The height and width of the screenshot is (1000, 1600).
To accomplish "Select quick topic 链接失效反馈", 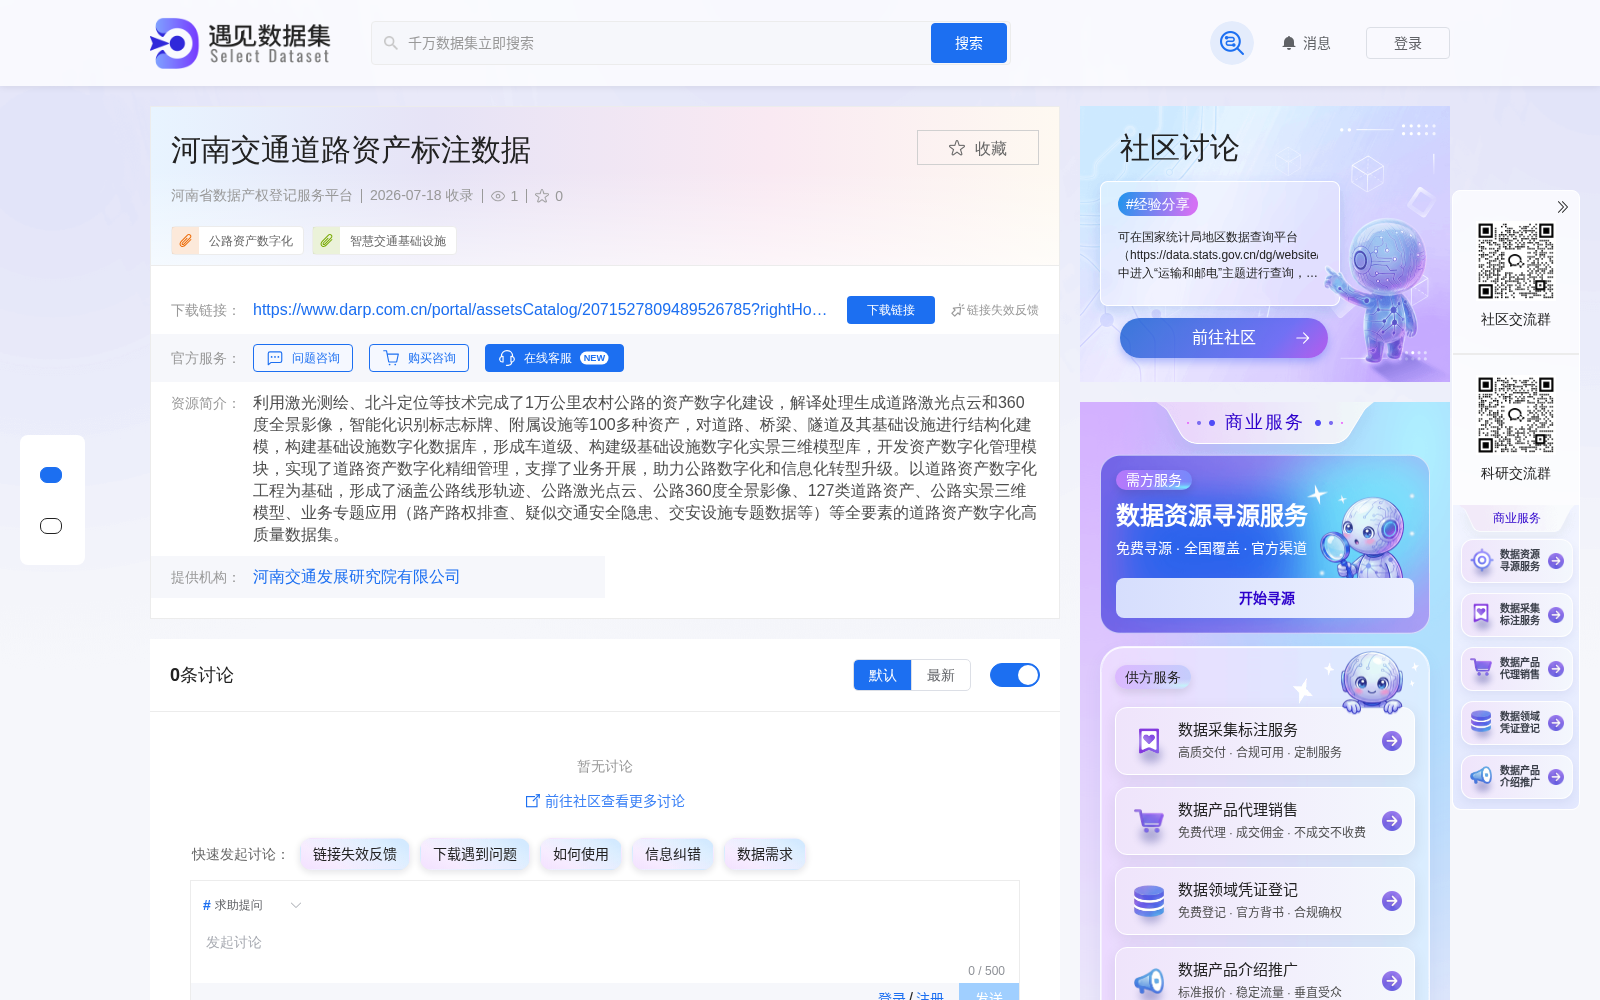I will pyautogui.click(x=355, y=854).
